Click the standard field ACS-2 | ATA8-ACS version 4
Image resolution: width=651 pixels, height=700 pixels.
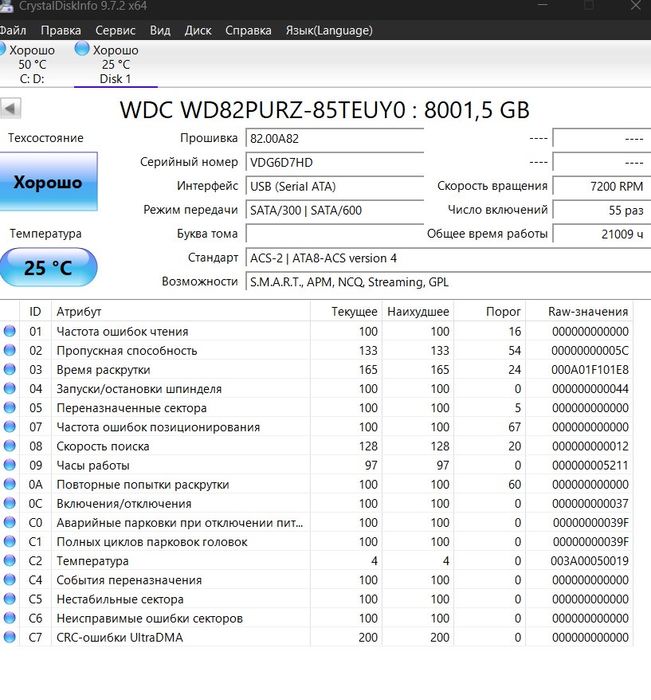(448, 258)
